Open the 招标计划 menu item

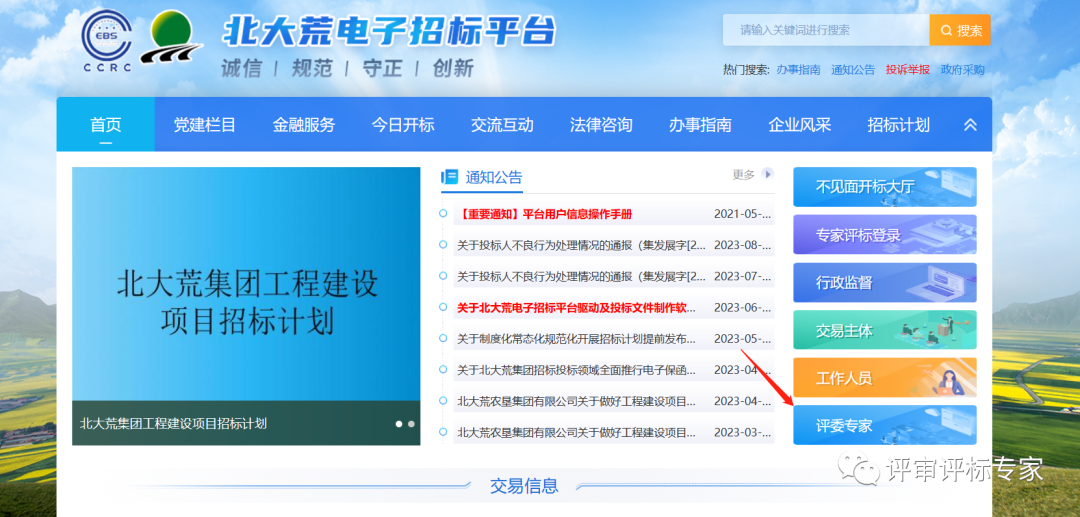pos(899,125)
